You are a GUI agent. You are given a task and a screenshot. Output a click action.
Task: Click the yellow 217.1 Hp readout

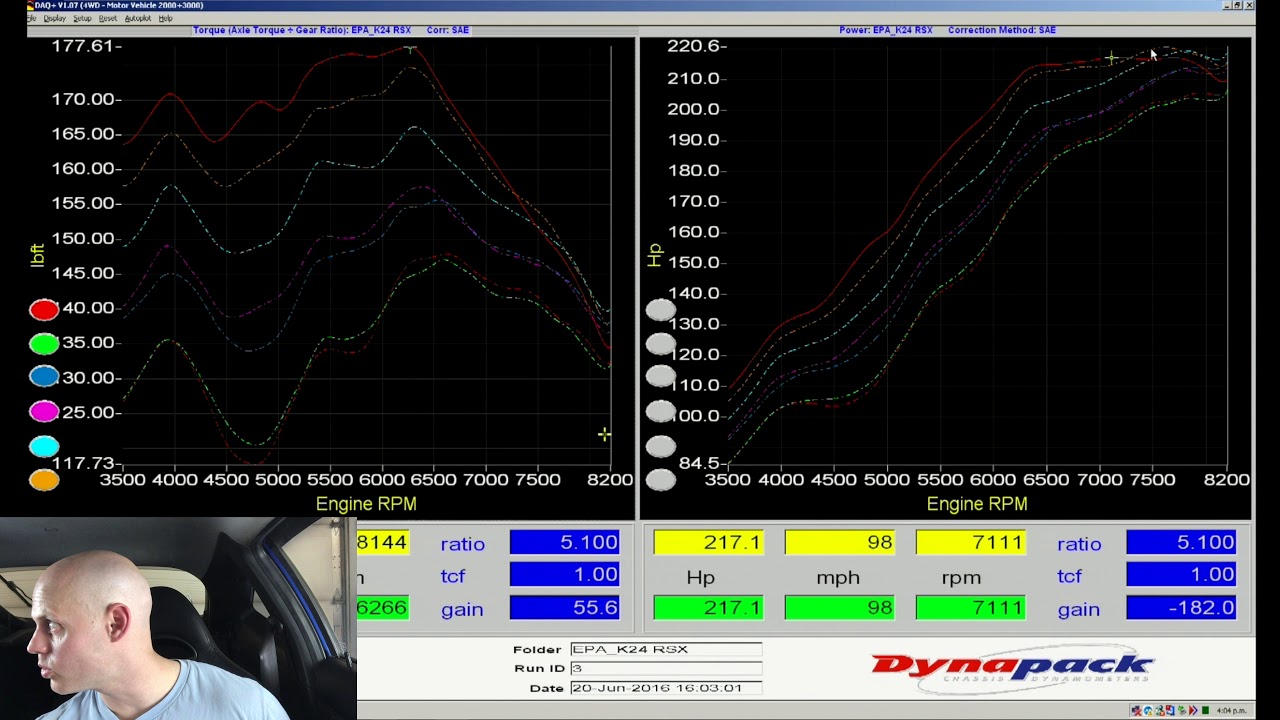[x=708, y=542]
